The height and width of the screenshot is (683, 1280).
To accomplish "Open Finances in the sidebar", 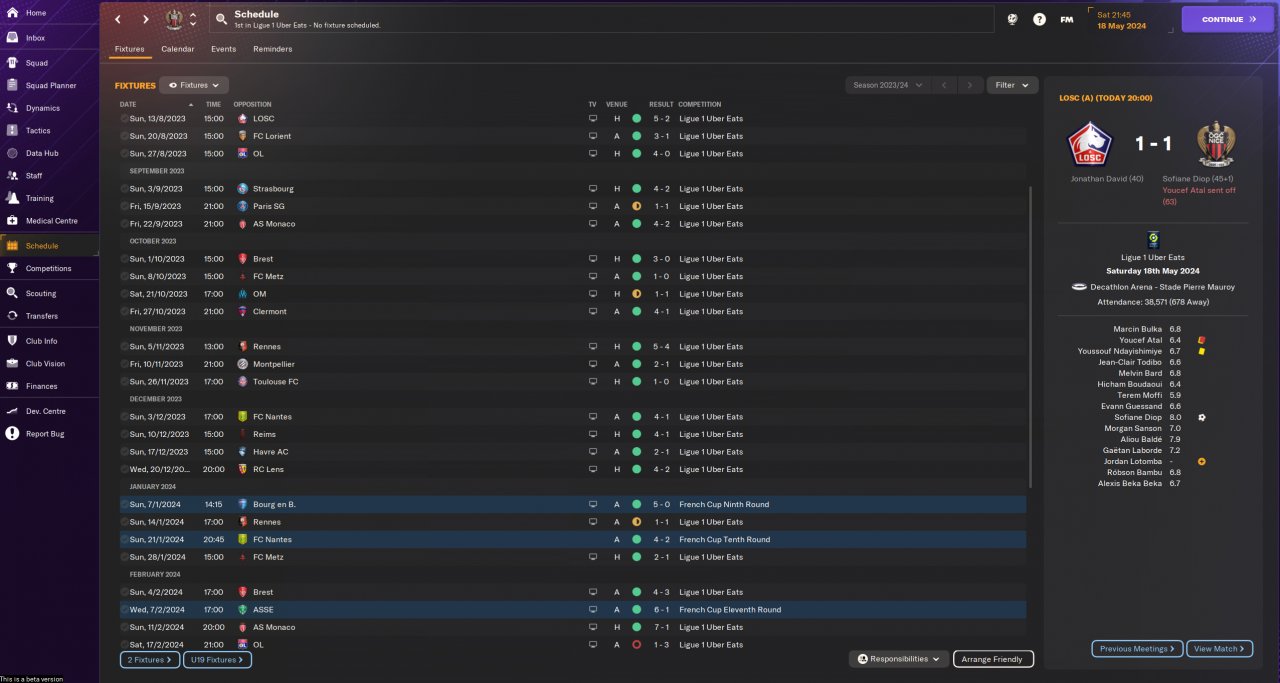I will click(42, 386).
